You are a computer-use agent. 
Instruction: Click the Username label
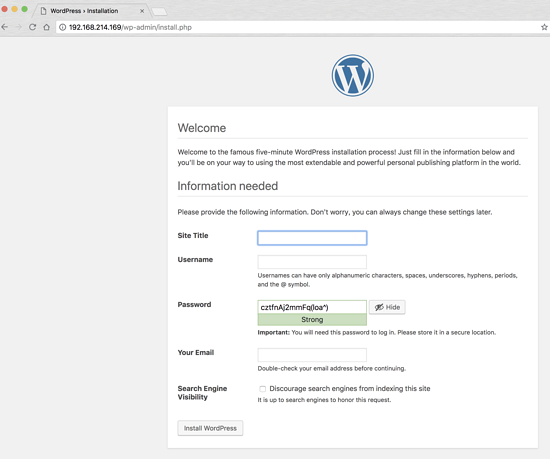pos(195,259)
